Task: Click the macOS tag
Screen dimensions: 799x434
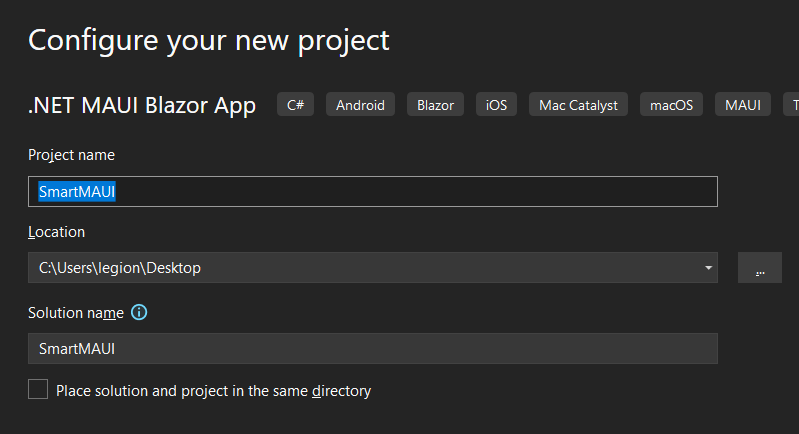Action: (671, 105)
